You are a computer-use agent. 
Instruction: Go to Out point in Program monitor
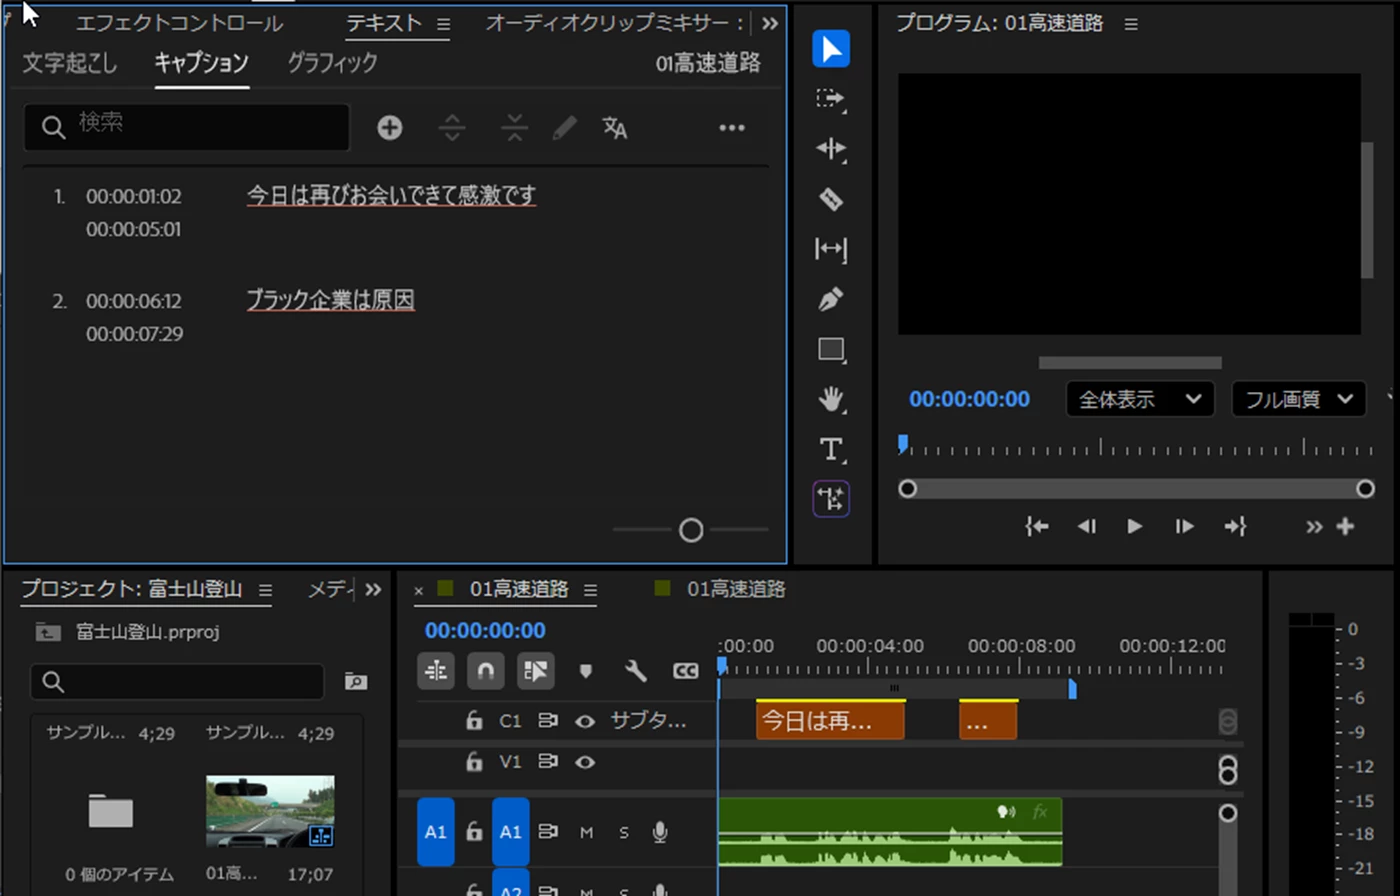1235,526
